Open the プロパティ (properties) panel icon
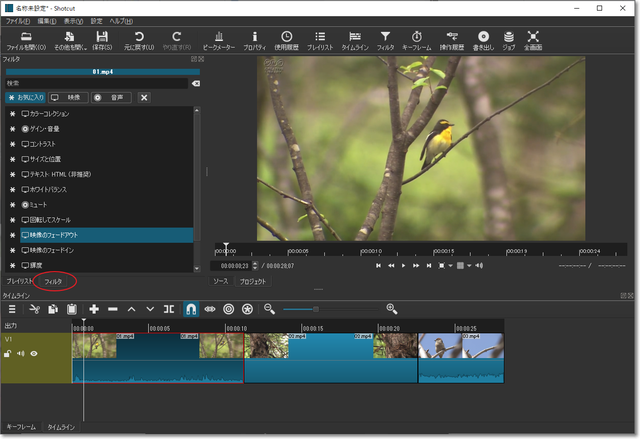Viewport: 640px width, 439px height. [x=254, y=38]
